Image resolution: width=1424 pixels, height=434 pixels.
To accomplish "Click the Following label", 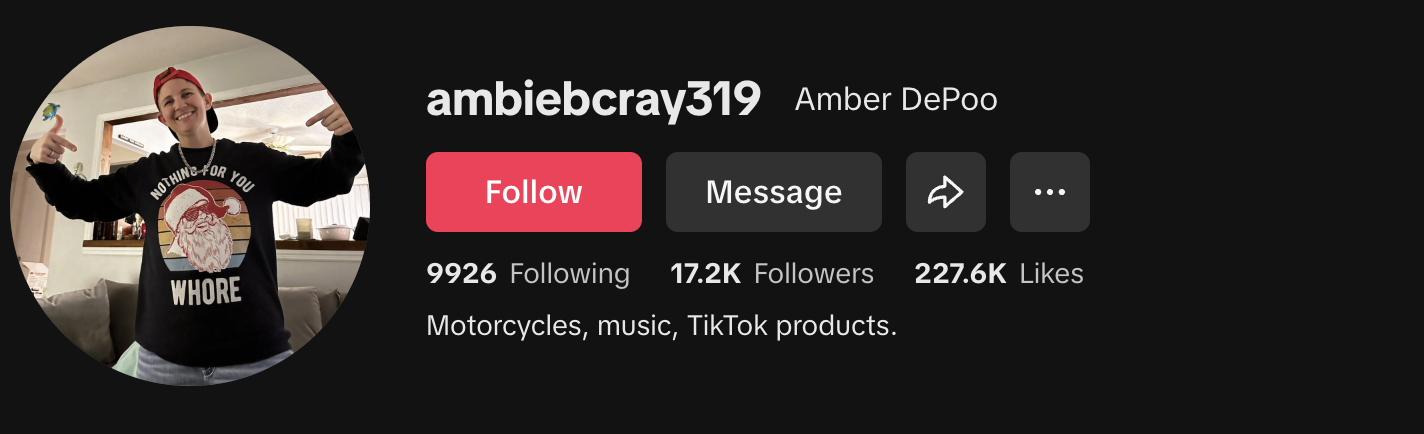I will [x=570, y=274].
